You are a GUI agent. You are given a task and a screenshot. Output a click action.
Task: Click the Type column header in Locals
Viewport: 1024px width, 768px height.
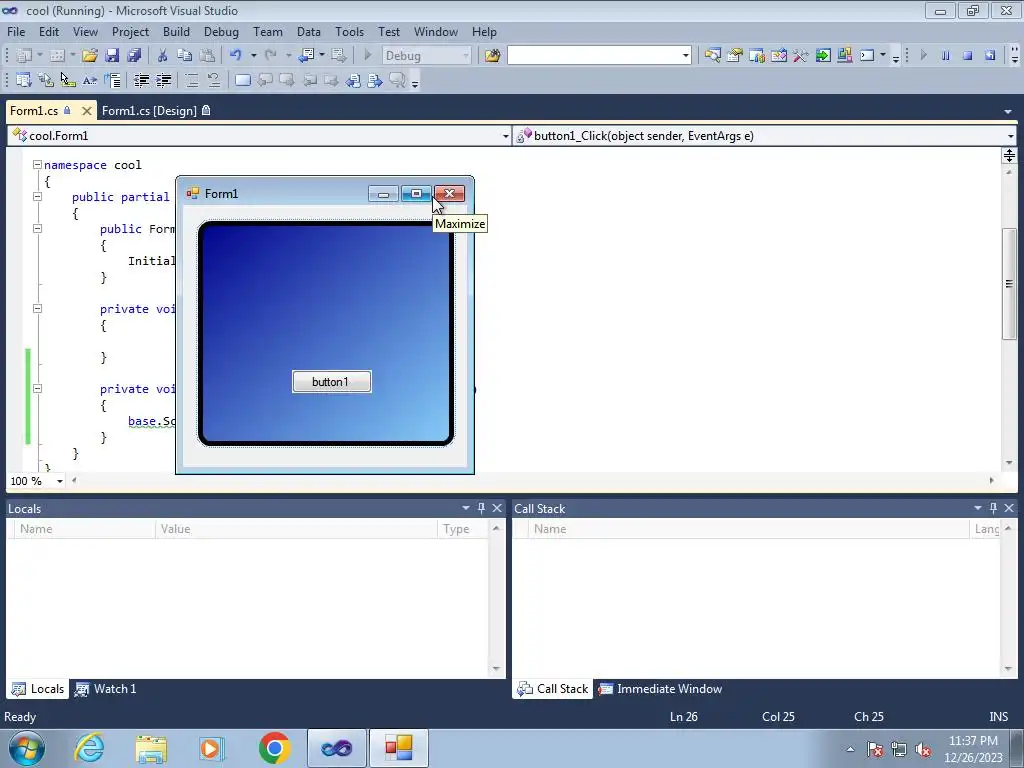[x=462, y=529]
